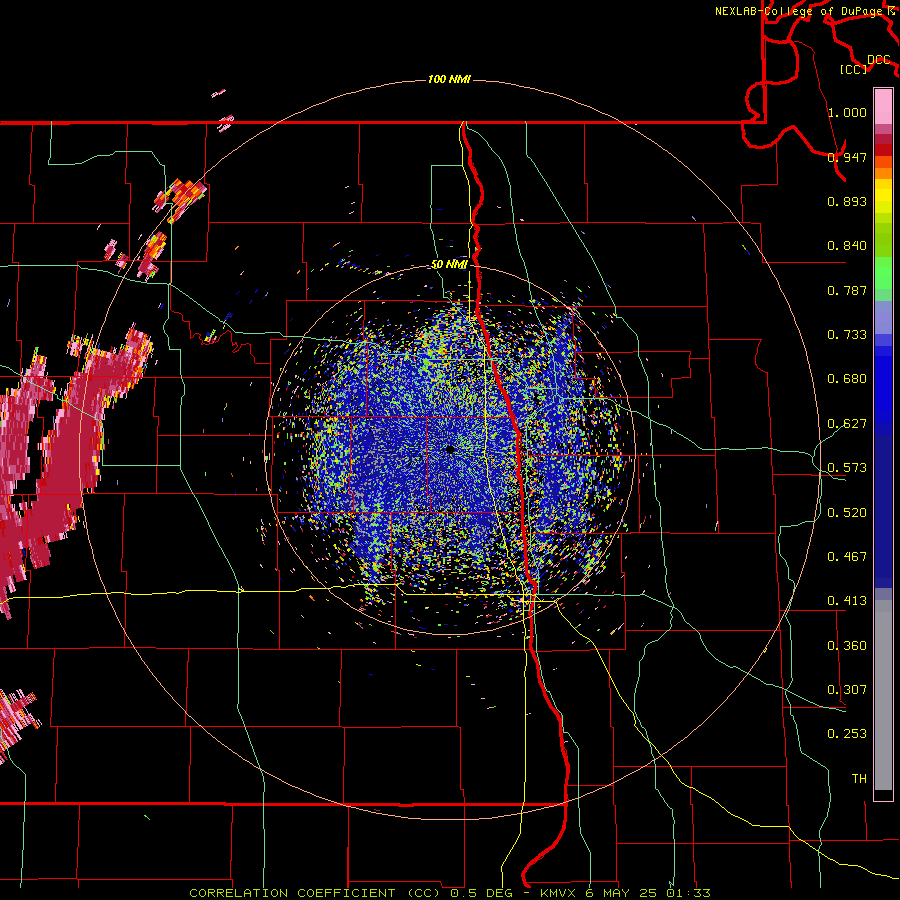Click the 1.000 legend value

(847, 112)
